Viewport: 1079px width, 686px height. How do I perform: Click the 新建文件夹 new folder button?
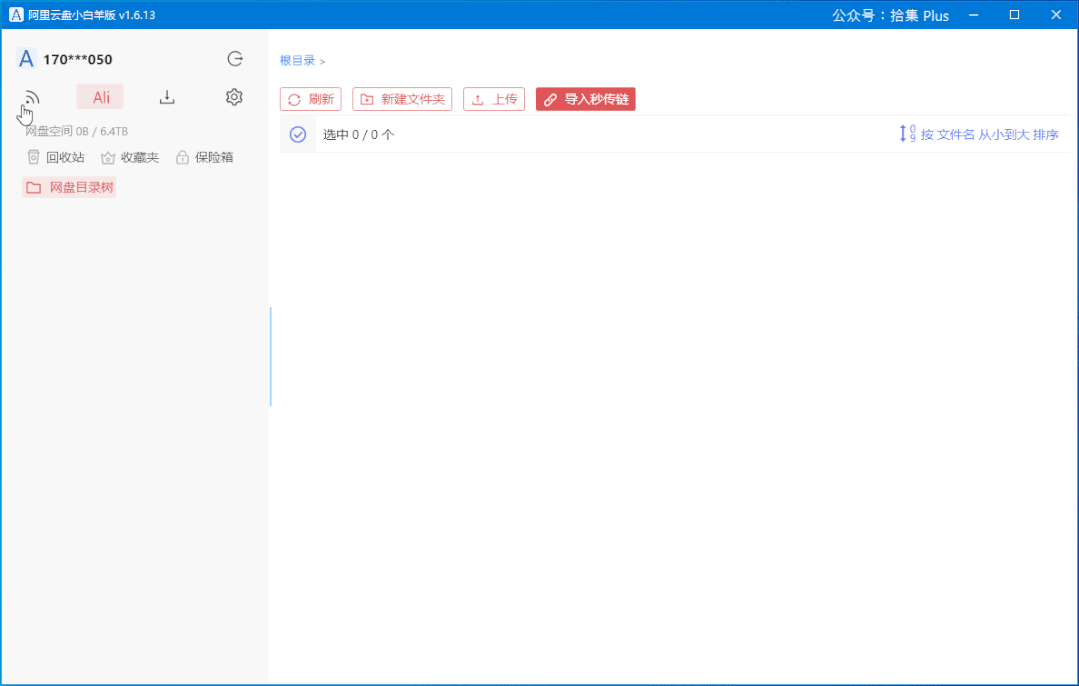[402, 99]
